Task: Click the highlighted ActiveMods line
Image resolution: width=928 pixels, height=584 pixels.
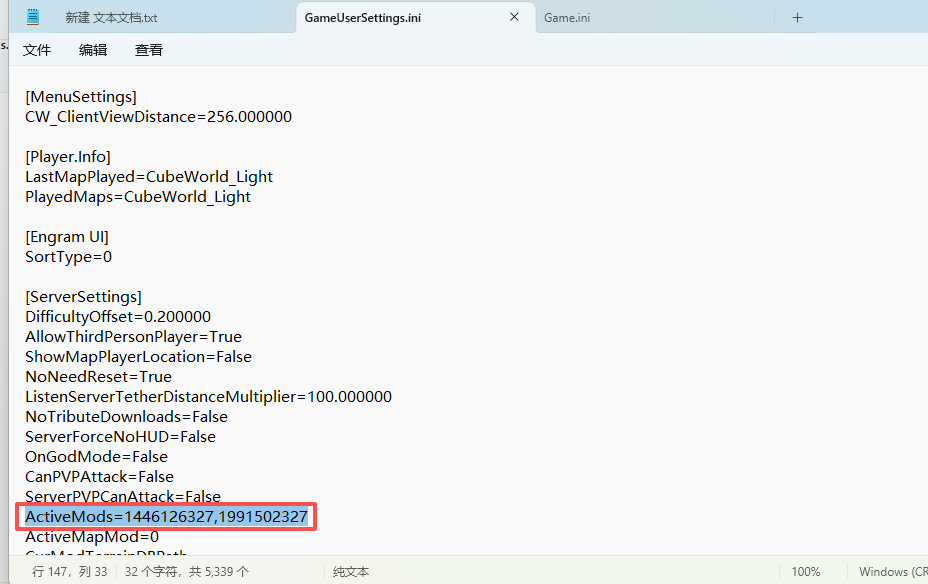Action: click(166, 516)
